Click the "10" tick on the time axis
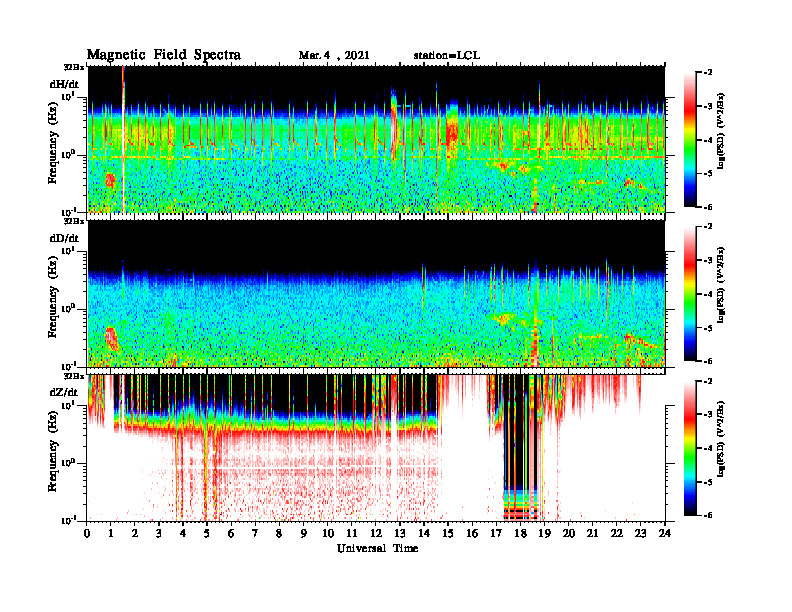Image resolution: width=792 pixels, height=612 pixels. pyautogui.click(x=328, y=534)
